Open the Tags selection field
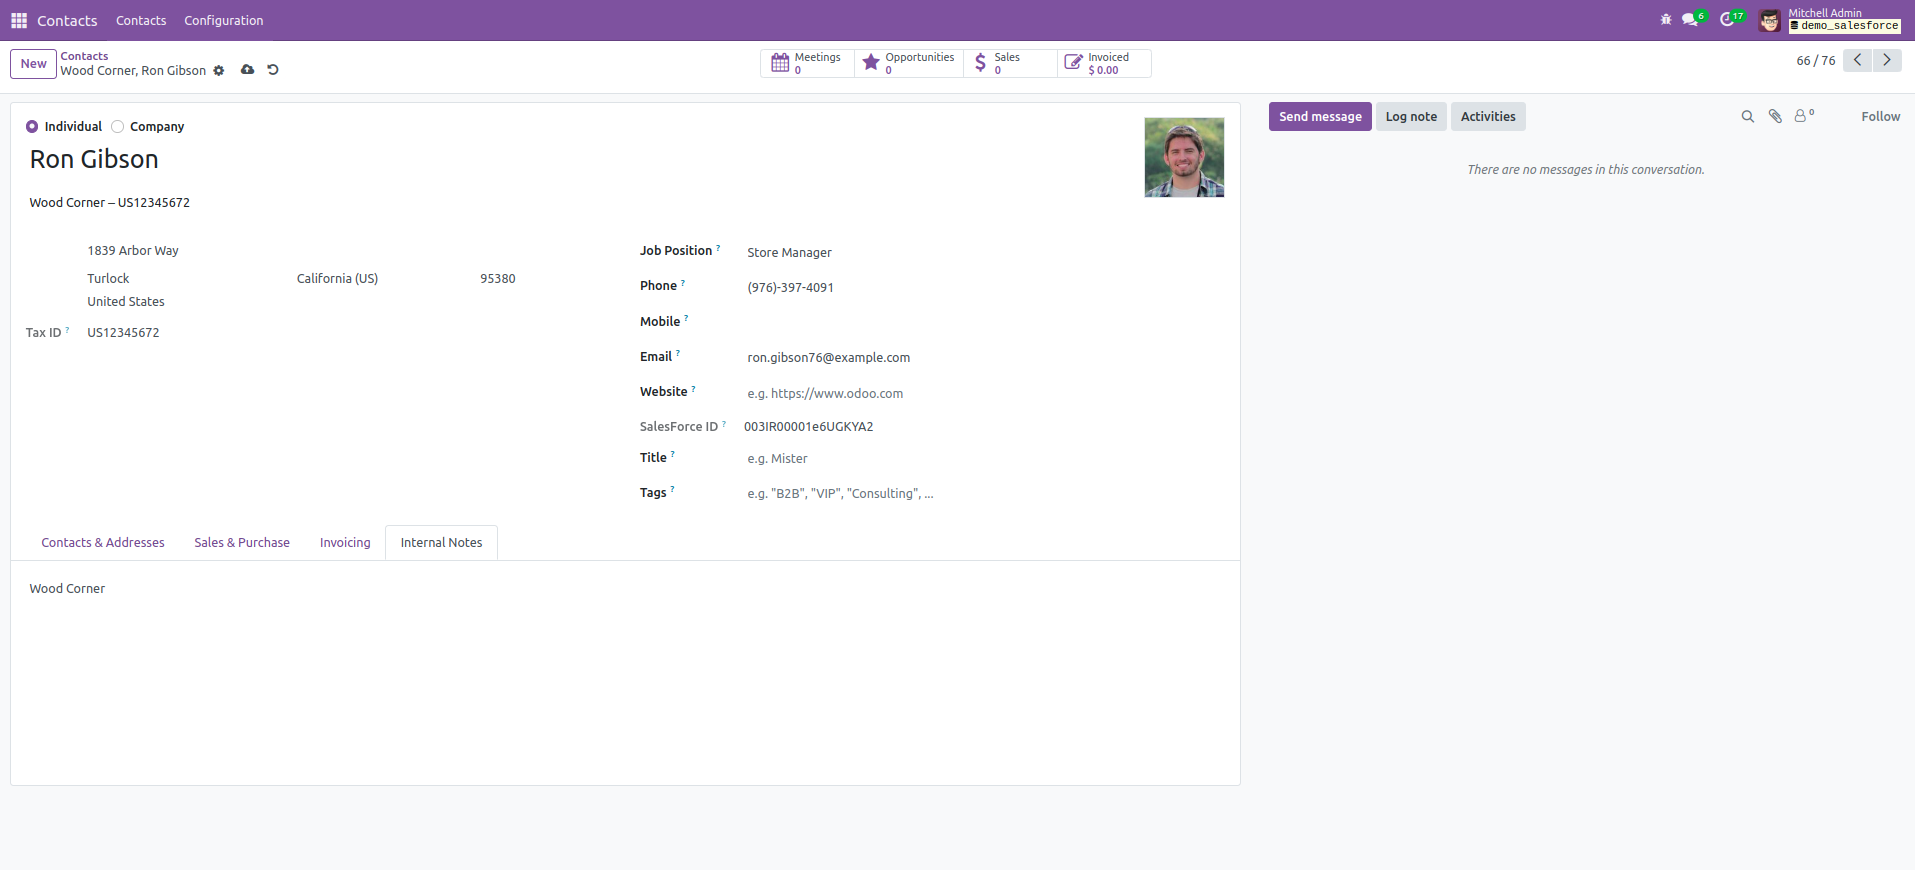Viewport: 1915px width, 870px height. [985, 494]
